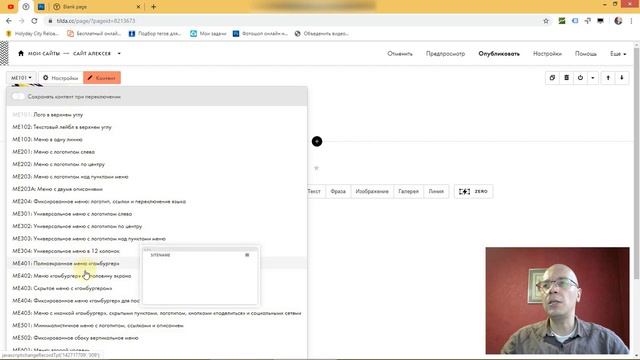Viewport: 640px width, 360px height.
Task: Expand the arrow after Сайт Алексея
Action: point(119,53)
